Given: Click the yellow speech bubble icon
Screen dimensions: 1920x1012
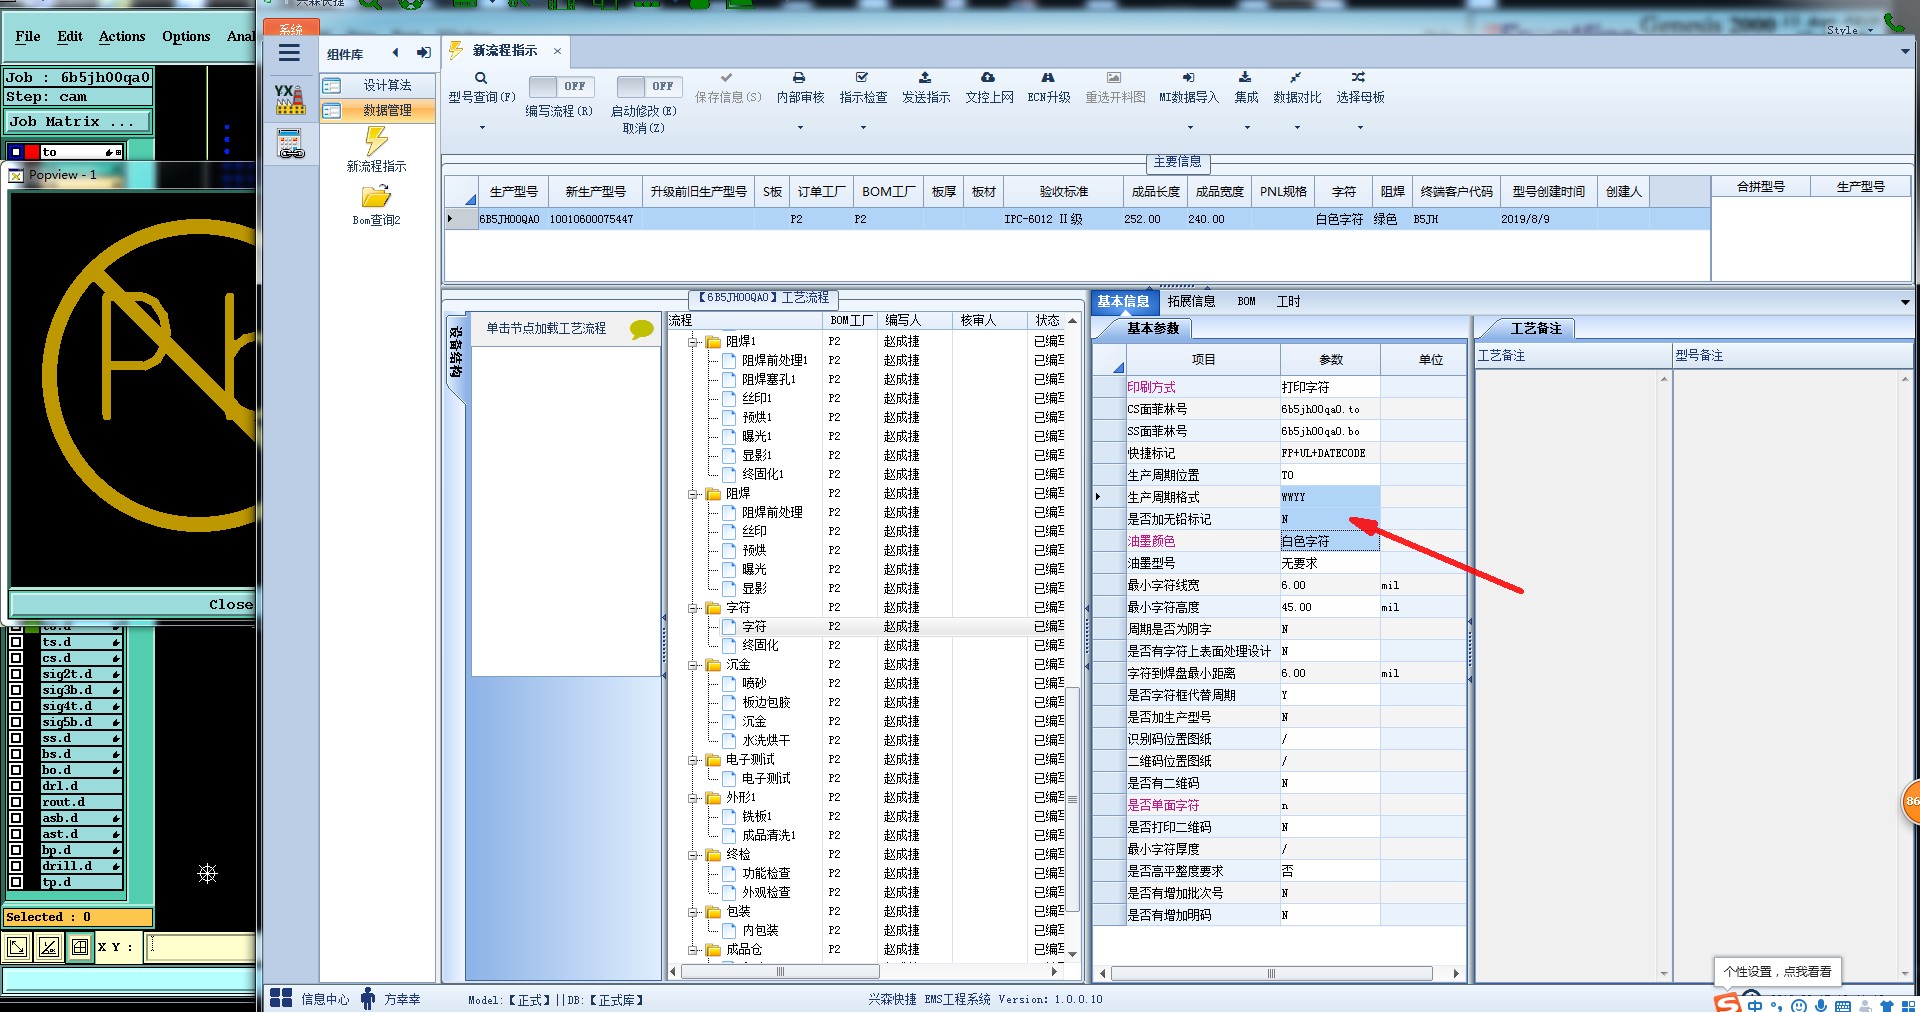Looking at the screenshot, I should 642,329.
